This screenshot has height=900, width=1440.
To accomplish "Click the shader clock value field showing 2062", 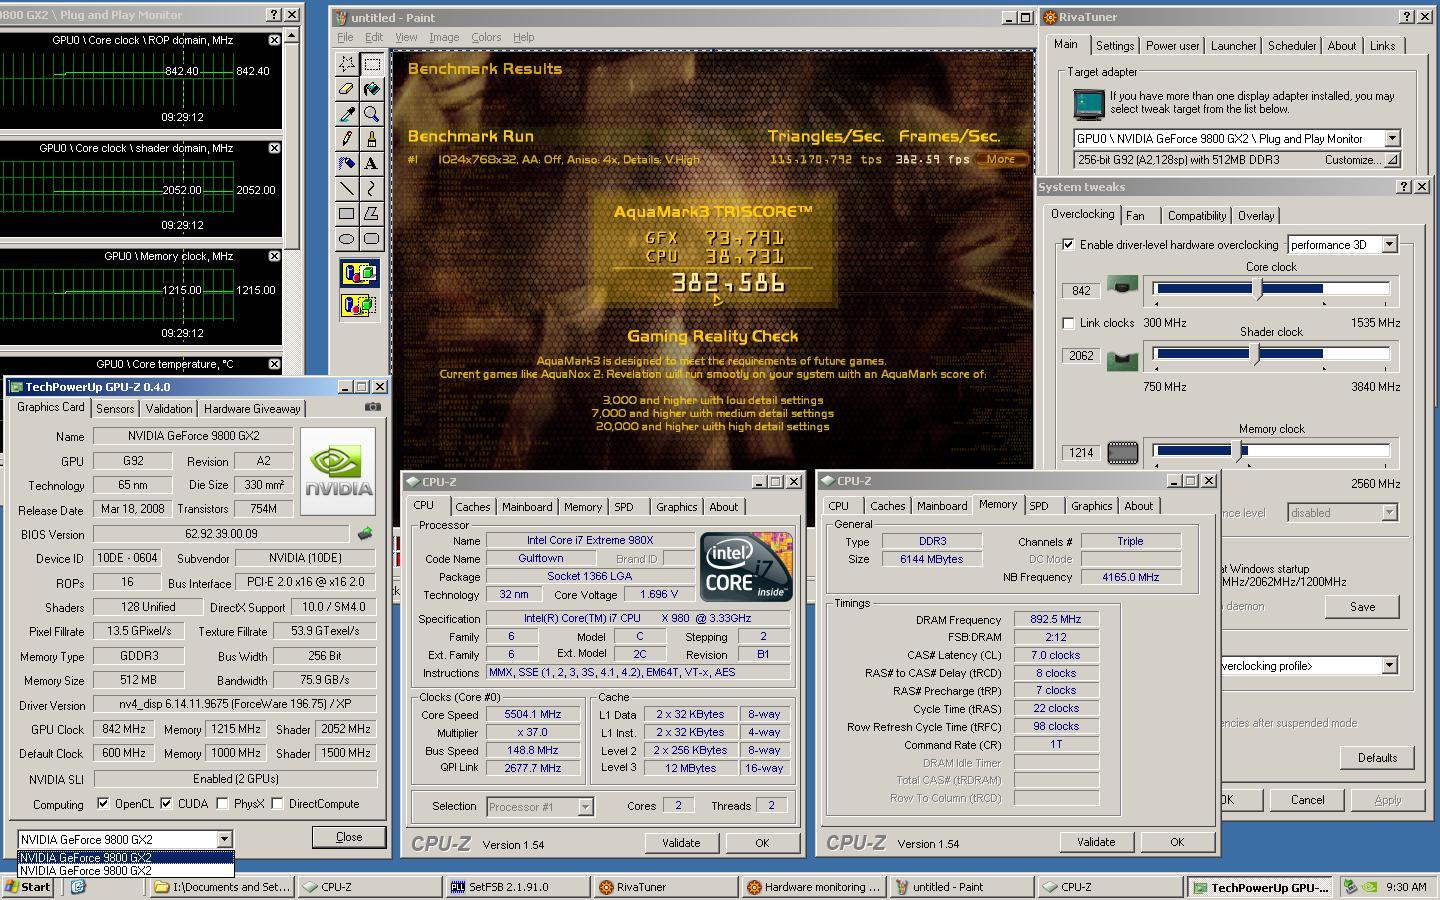I will pyautogui.click(x=1081, y=355).
